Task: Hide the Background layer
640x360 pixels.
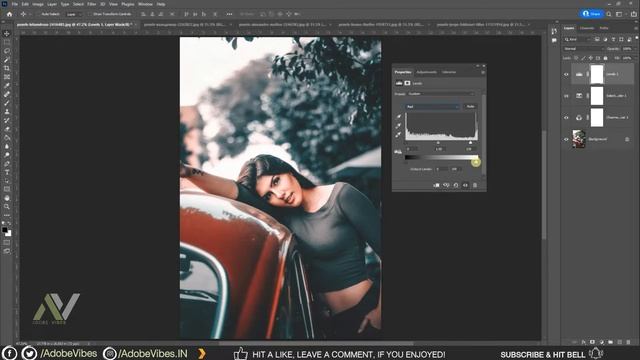Action: pos(566,139)
